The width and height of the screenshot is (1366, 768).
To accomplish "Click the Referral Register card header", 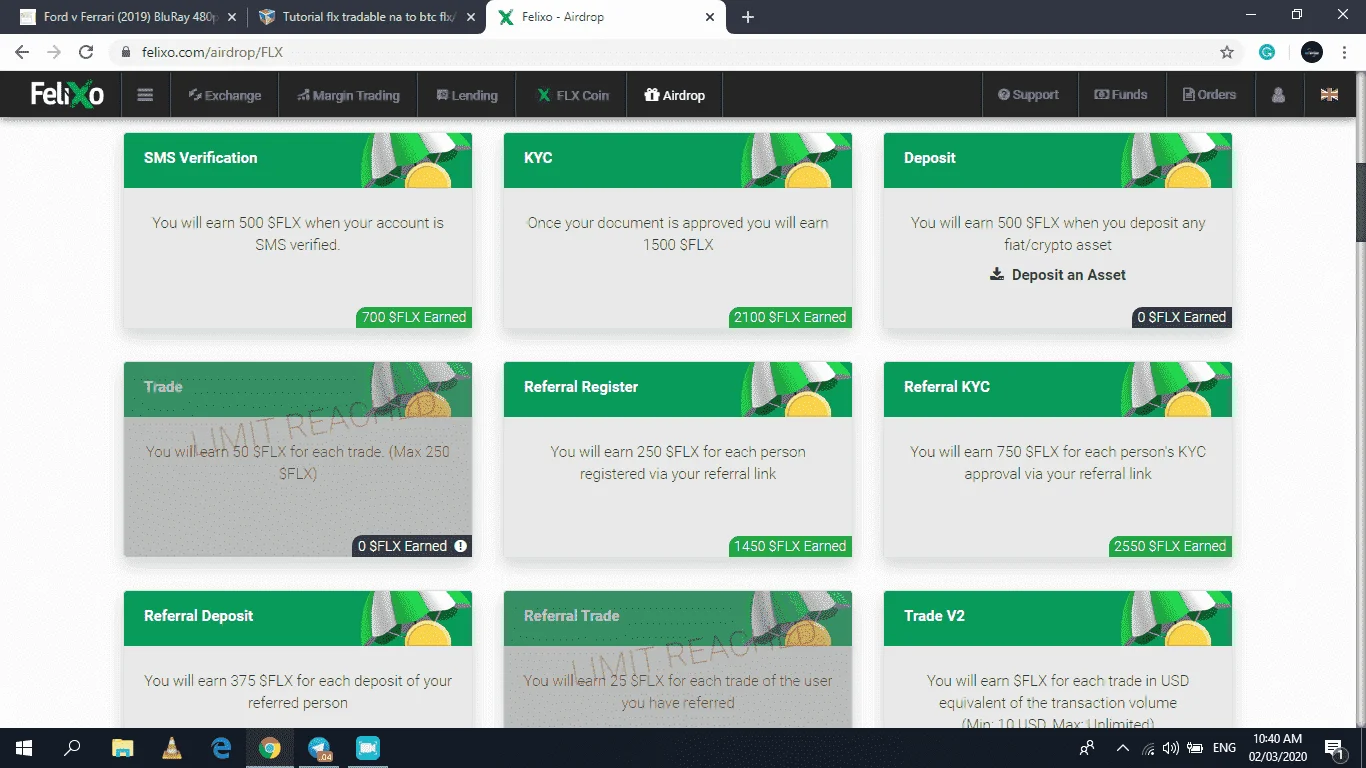I will [x=678, y=389].
